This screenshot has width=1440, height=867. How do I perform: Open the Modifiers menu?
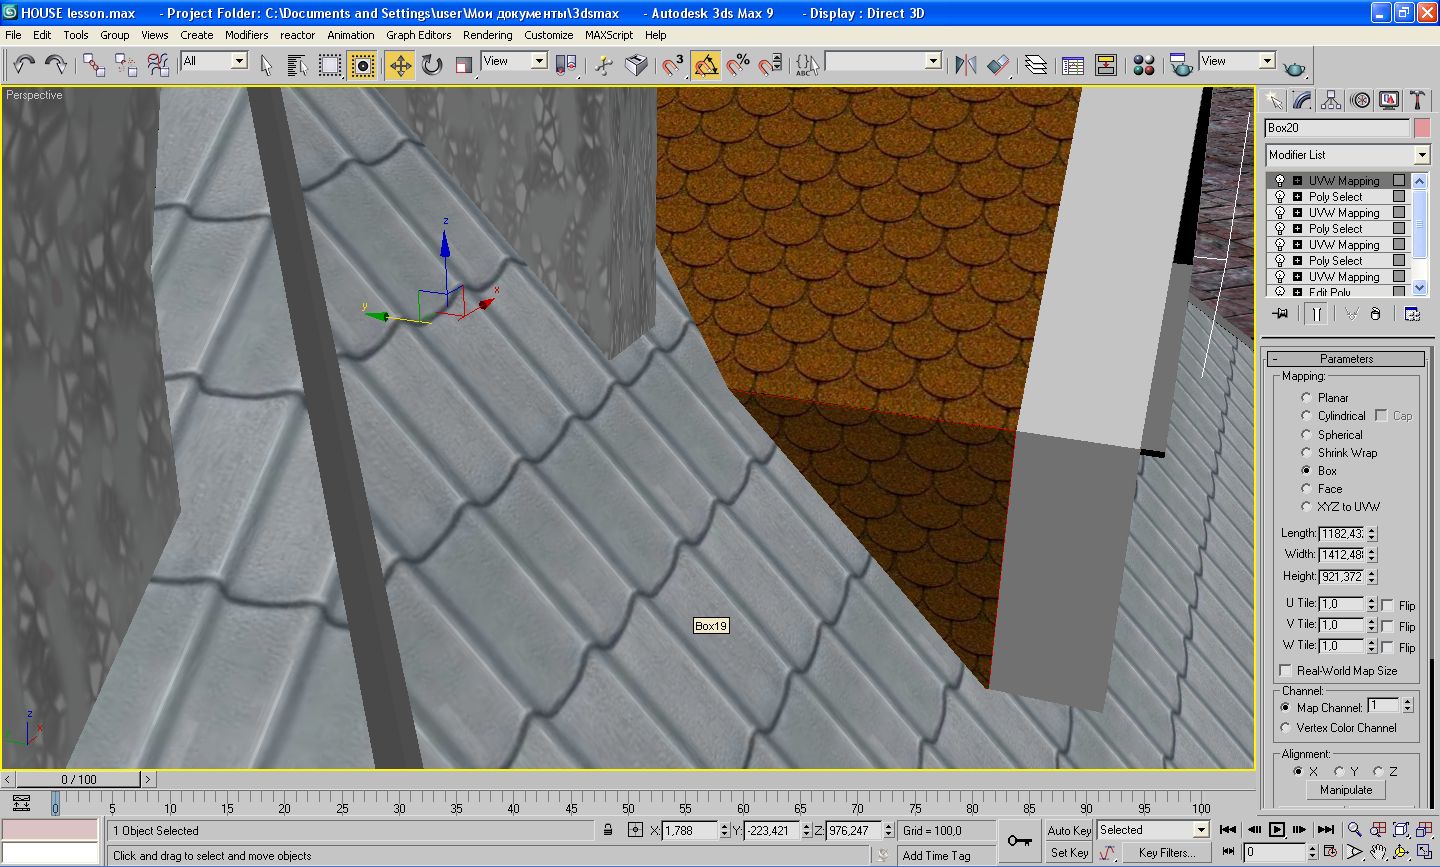click(x=246, y=34)
